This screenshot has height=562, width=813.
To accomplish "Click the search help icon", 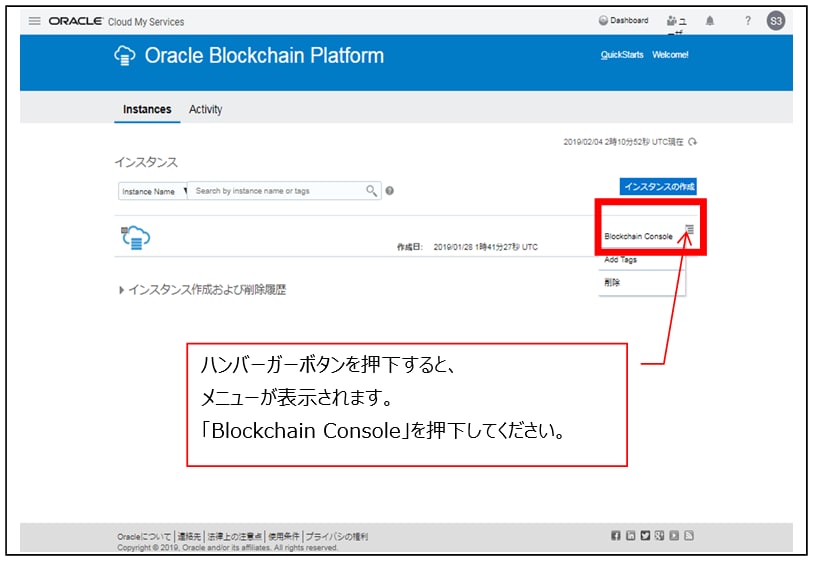I will click(x=389, y=191).
